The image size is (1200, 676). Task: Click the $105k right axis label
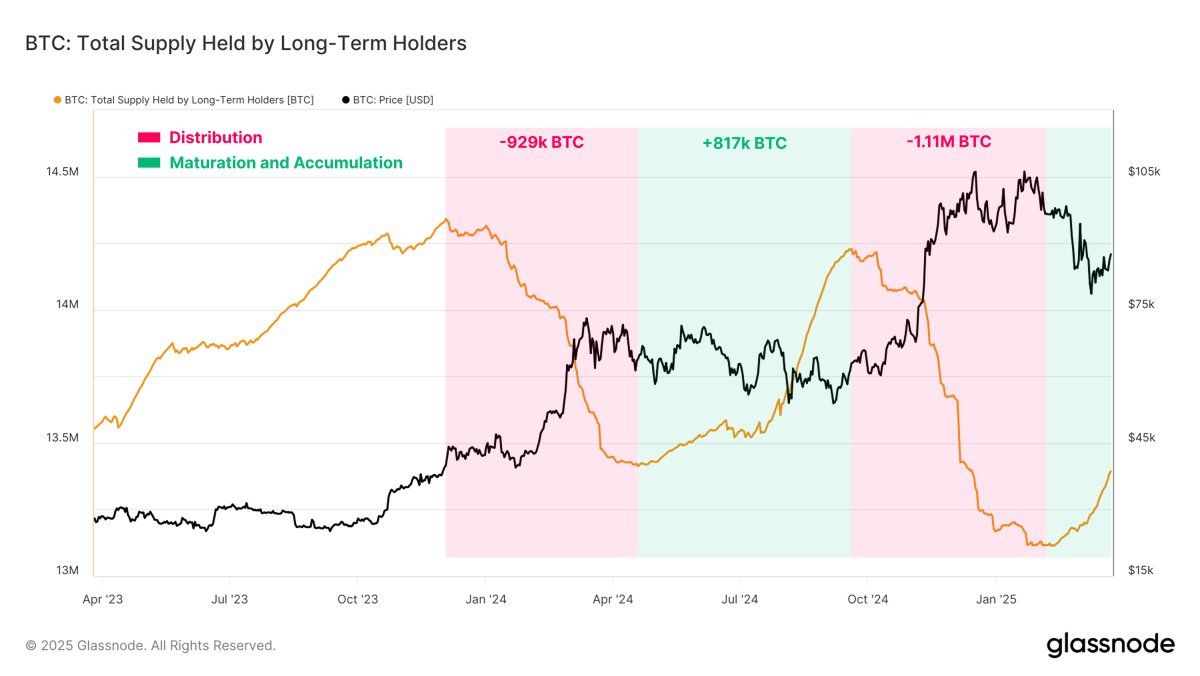[x=1142, y=172]
